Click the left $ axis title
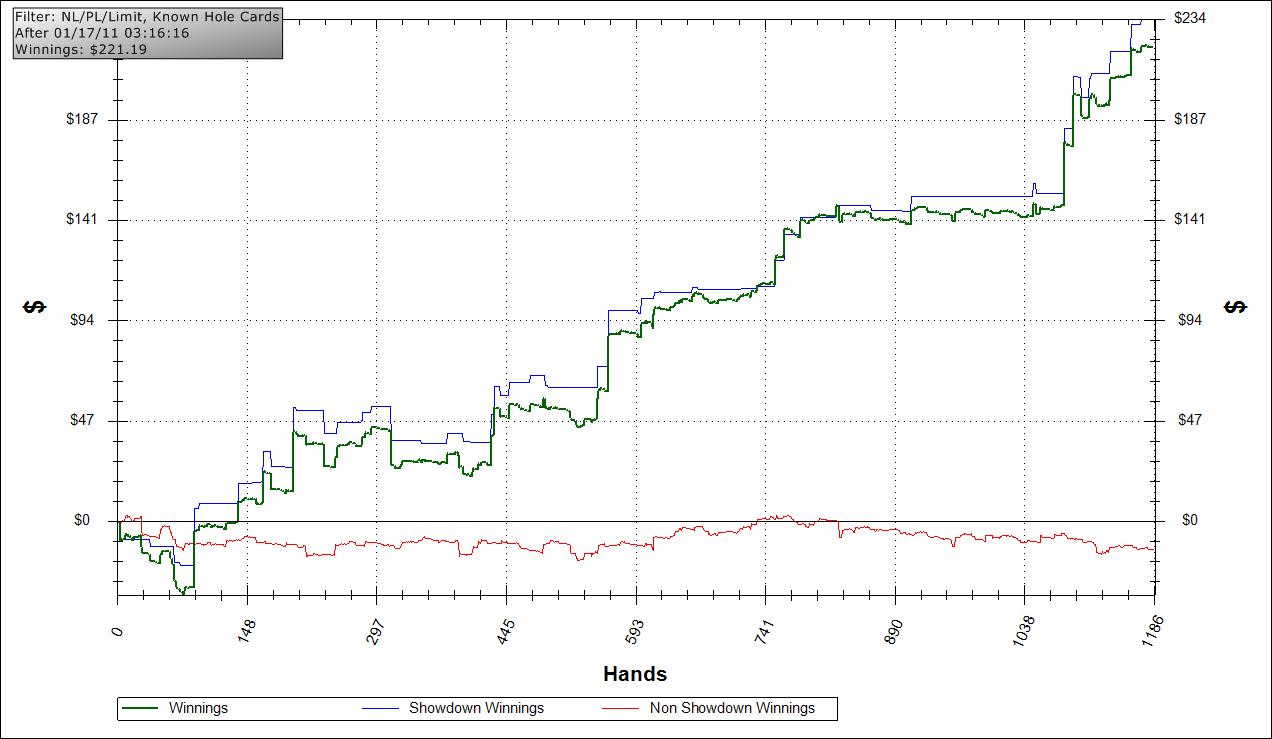The image size is (1272, 739). (x=34, y=307)
